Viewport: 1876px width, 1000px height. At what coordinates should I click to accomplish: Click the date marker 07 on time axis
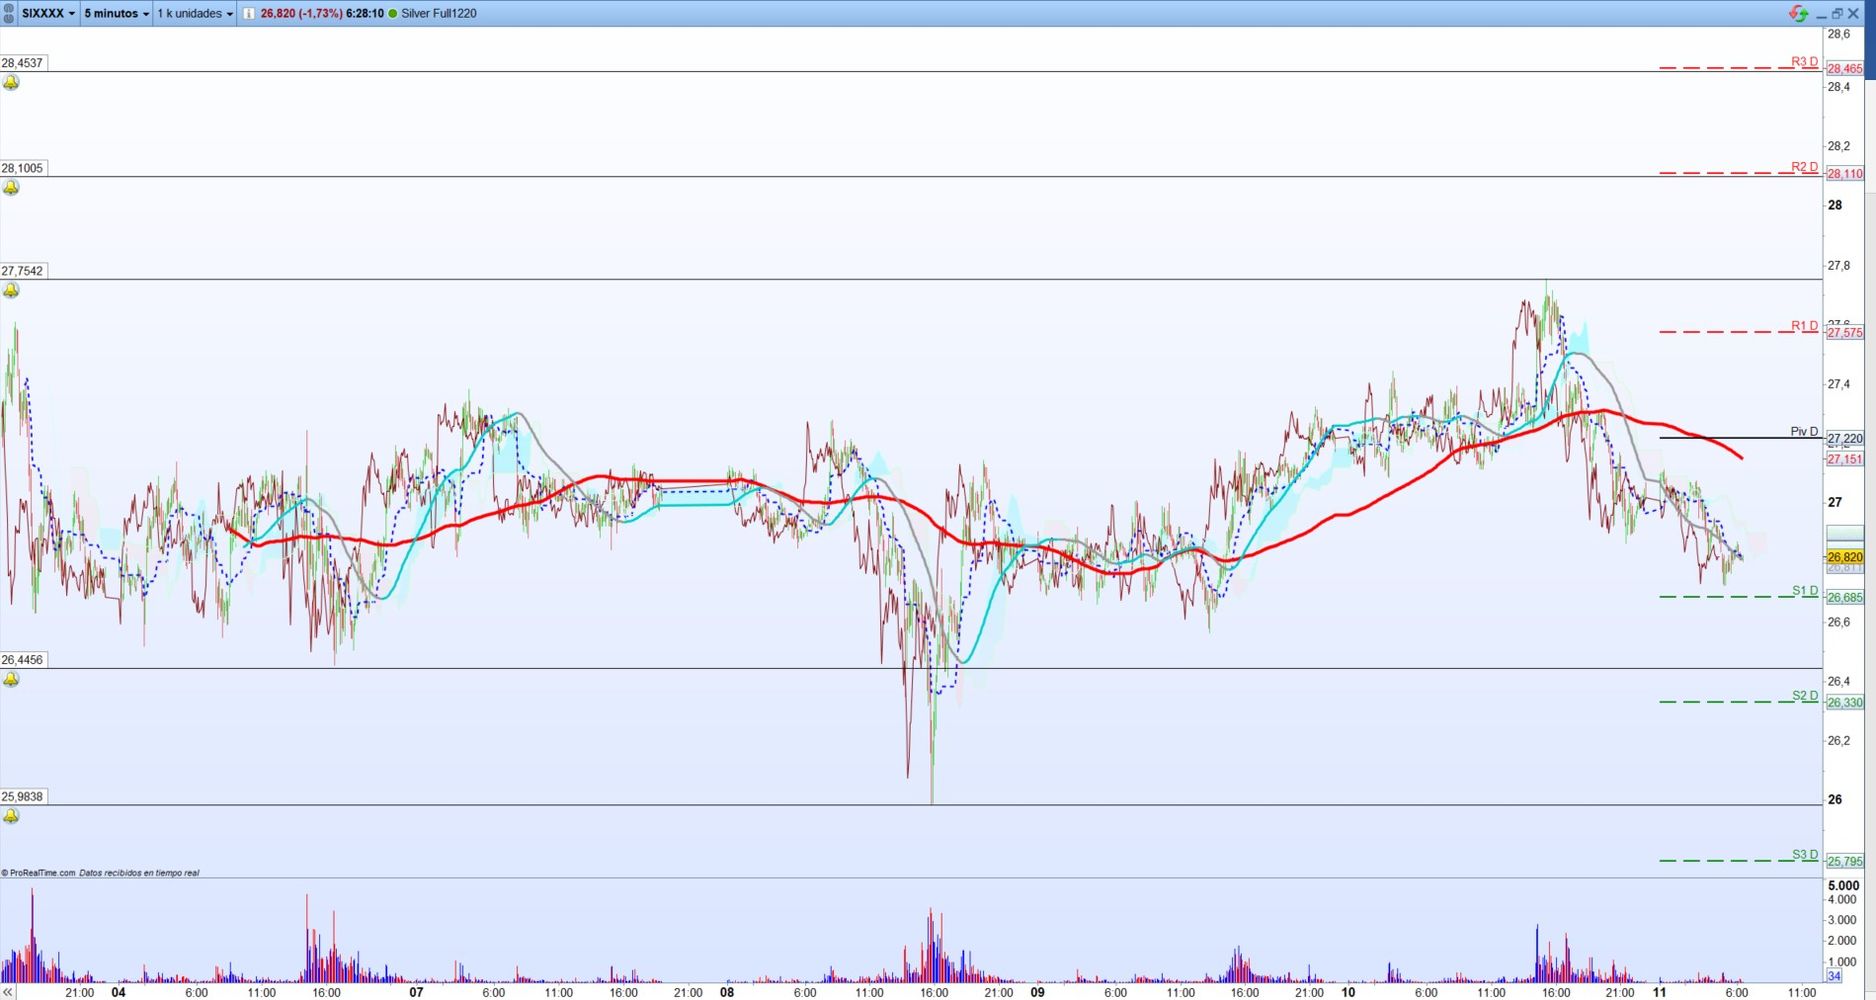pos(416,992)
